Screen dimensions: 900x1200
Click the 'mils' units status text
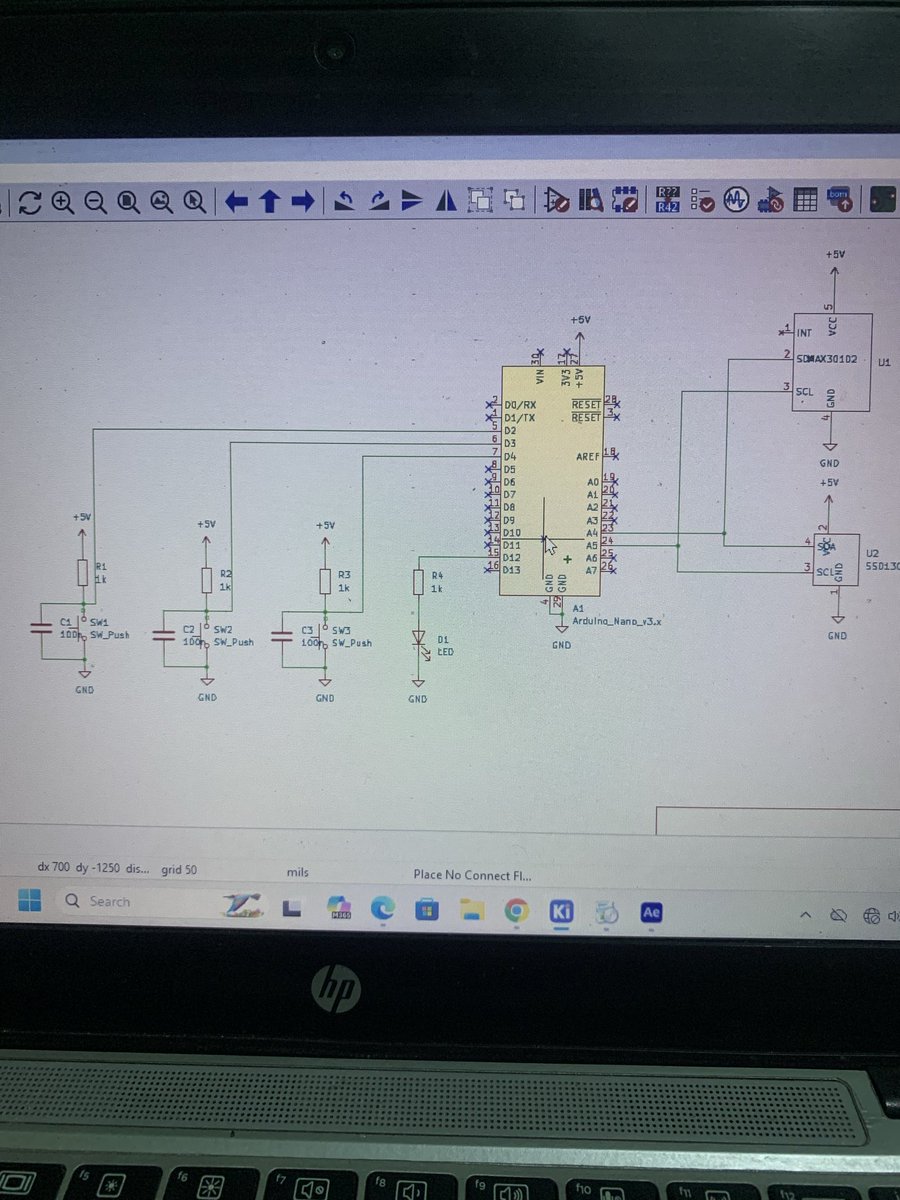(x=297, y=873)
